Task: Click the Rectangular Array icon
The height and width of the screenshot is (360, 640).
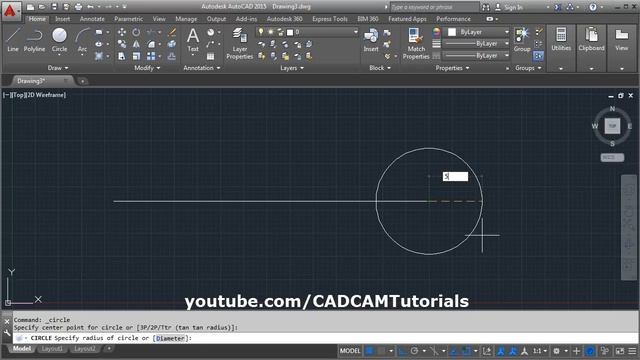Action: point(151,56)
